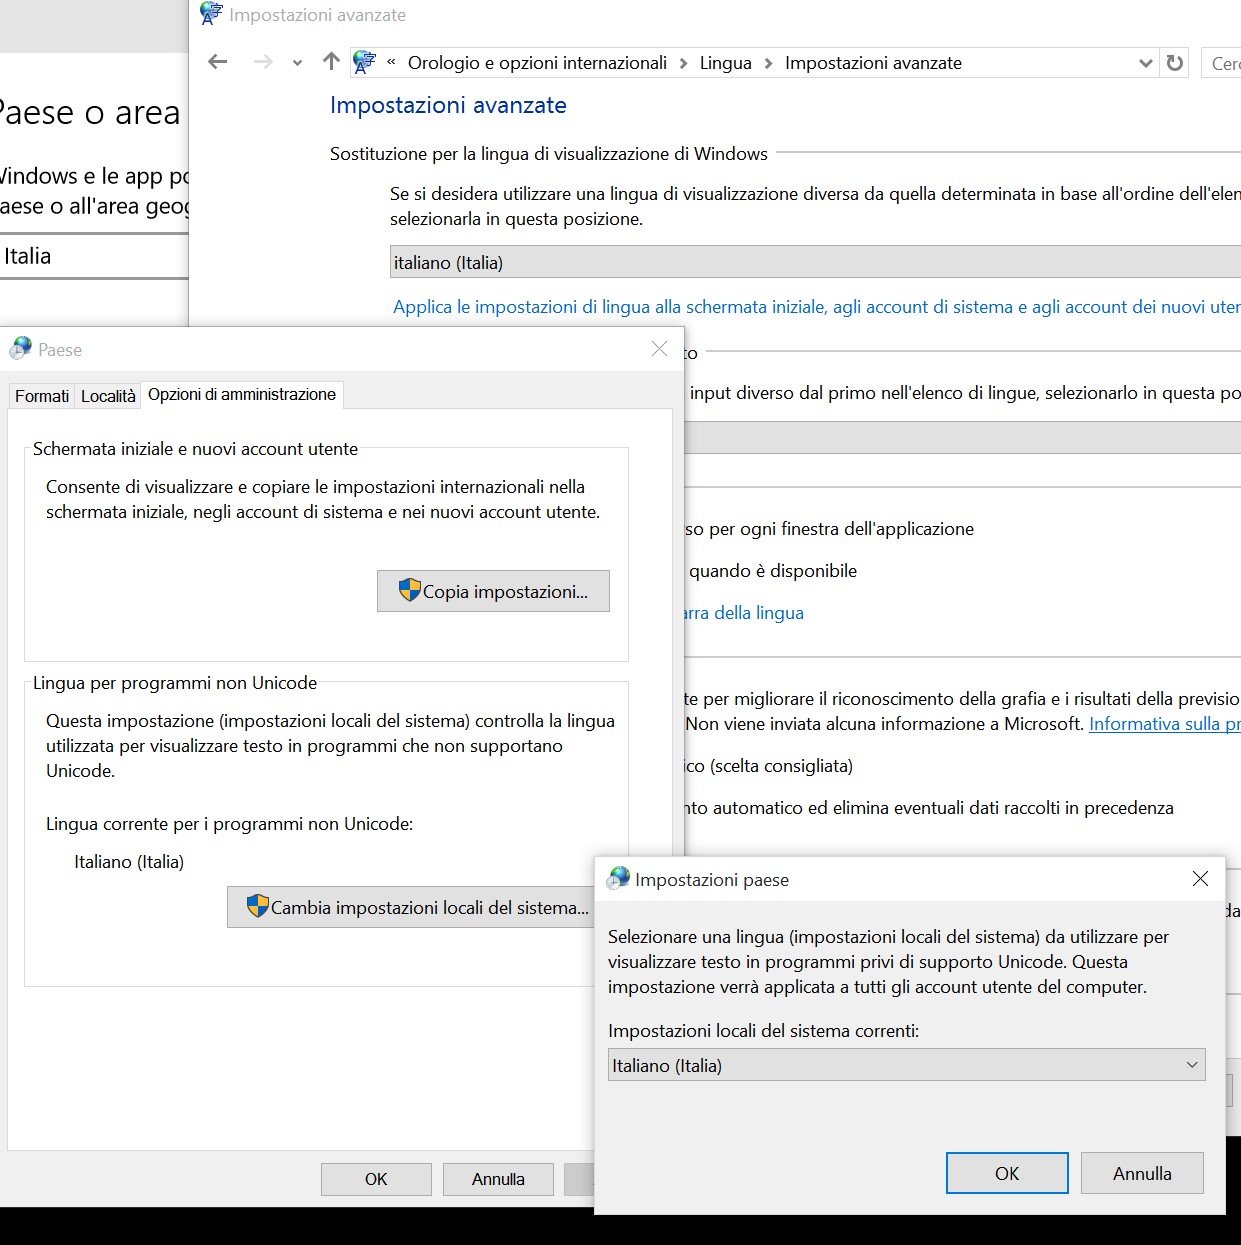Viewport: 1241px width, 1245px height.
Task: Click the up arrow navigation button
Action: point(331,62)
